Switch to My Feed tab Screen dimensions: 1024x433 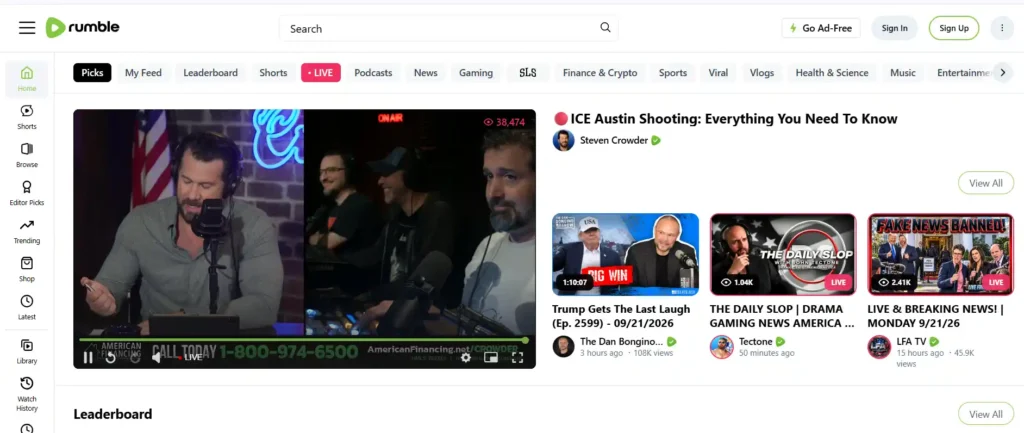[143, 72]
